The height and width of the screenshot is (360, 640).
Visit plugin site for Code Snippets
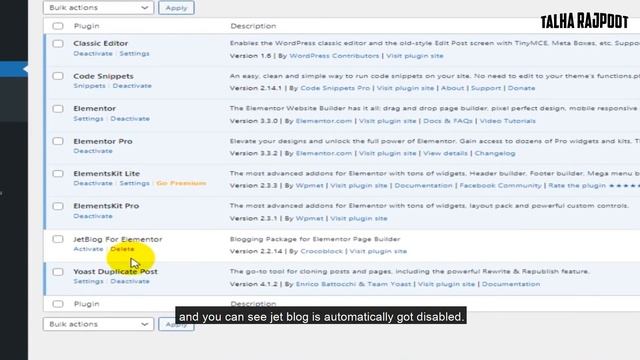click(x=405, y=88)
